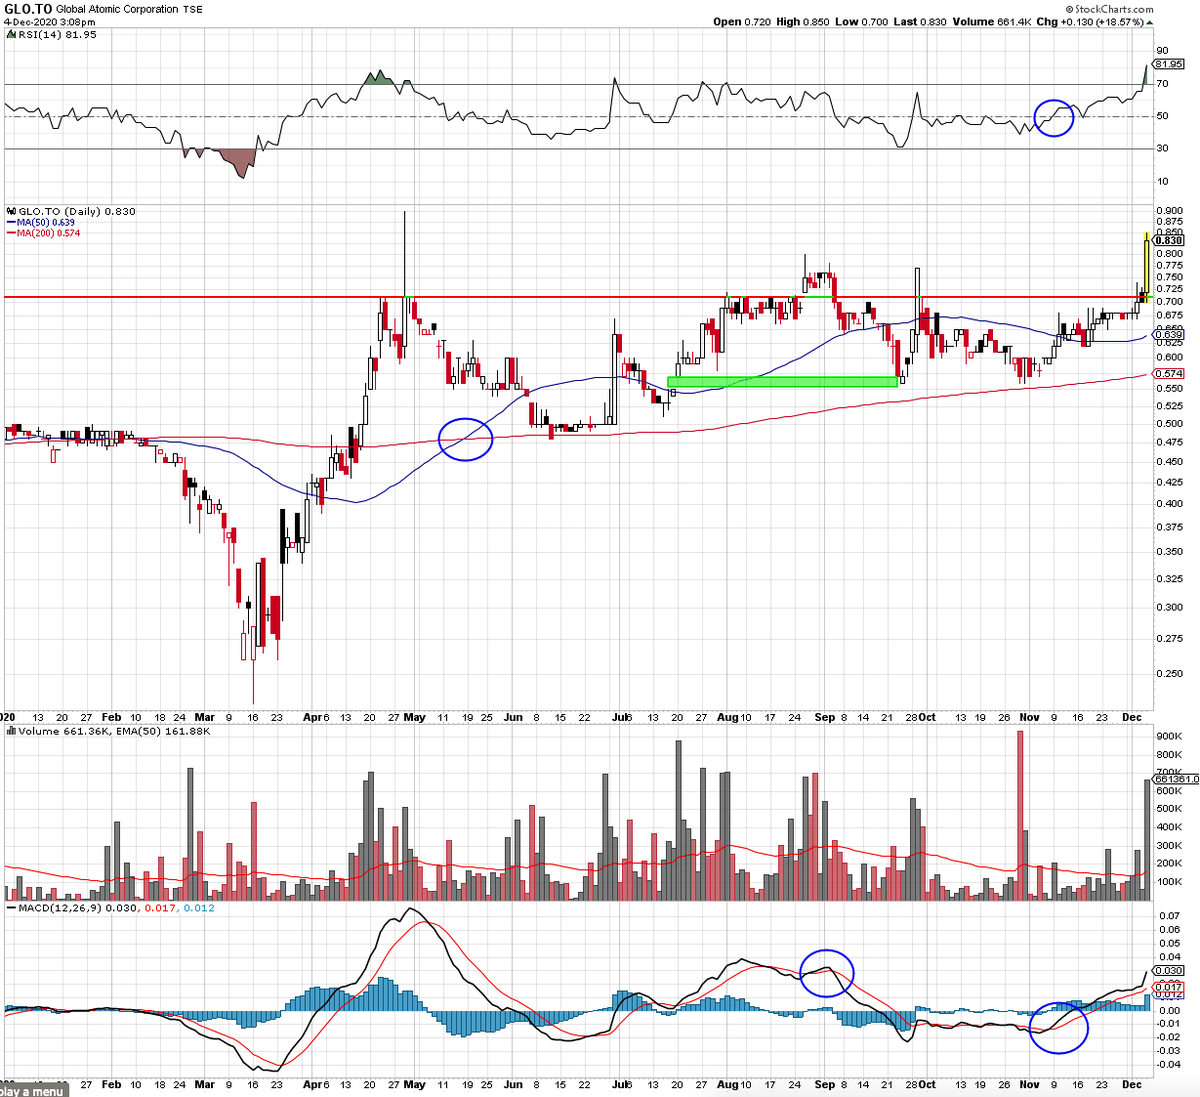Click the RSI 30 oversold axis label
The image size is (1200, 1097).
click(1162, 149)
